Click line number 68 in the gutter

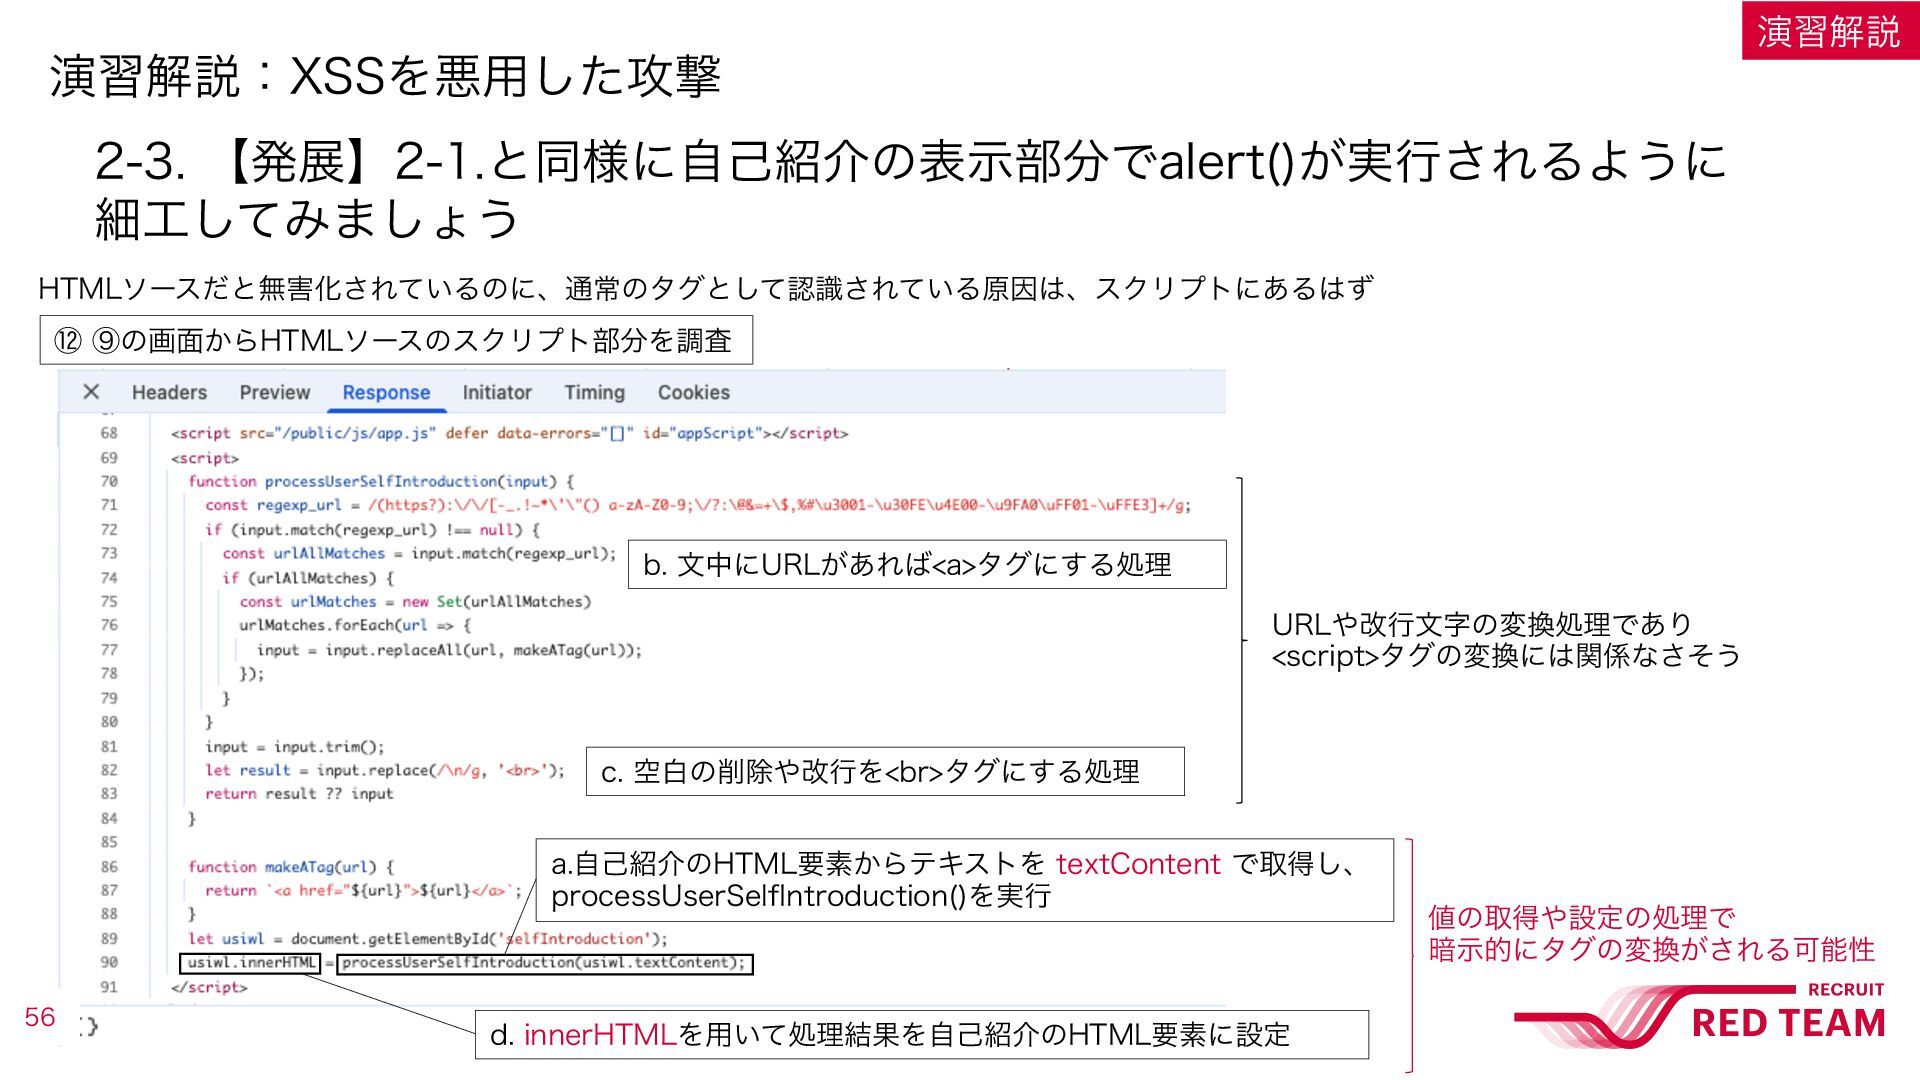[109, 433]
